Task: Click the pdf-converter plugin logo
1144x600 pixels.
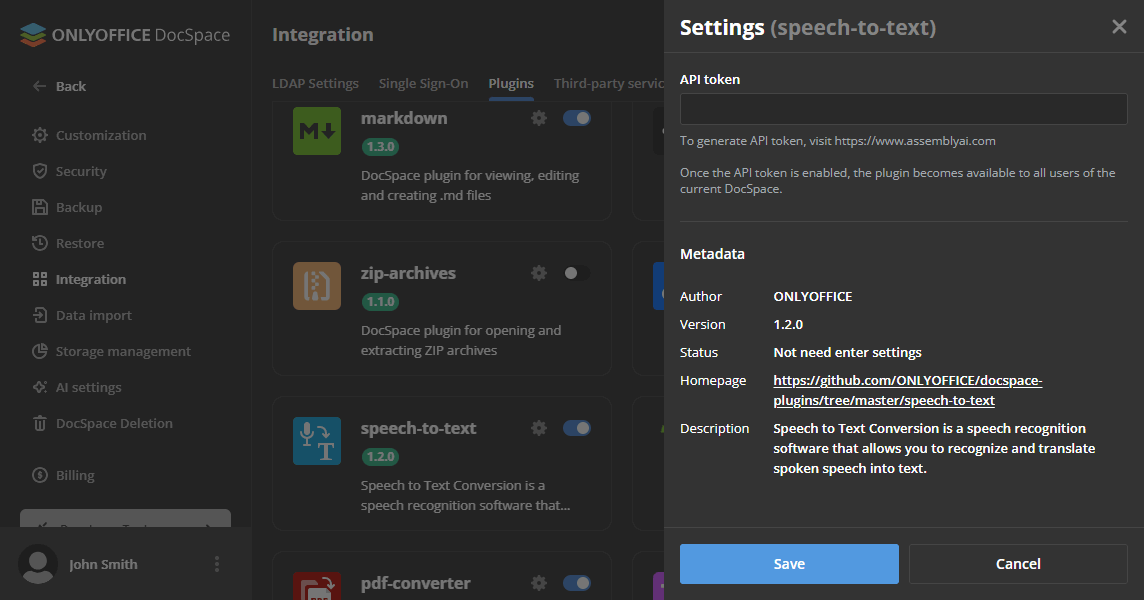Action: point(317,586)
